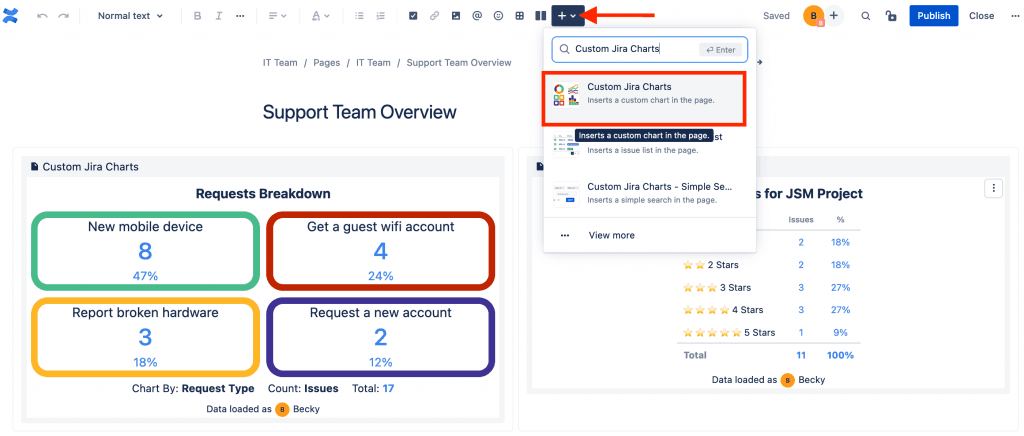Add an image using toolbar icon
1024x436 pixels.
pyautogui.click(x=456, y=16)
